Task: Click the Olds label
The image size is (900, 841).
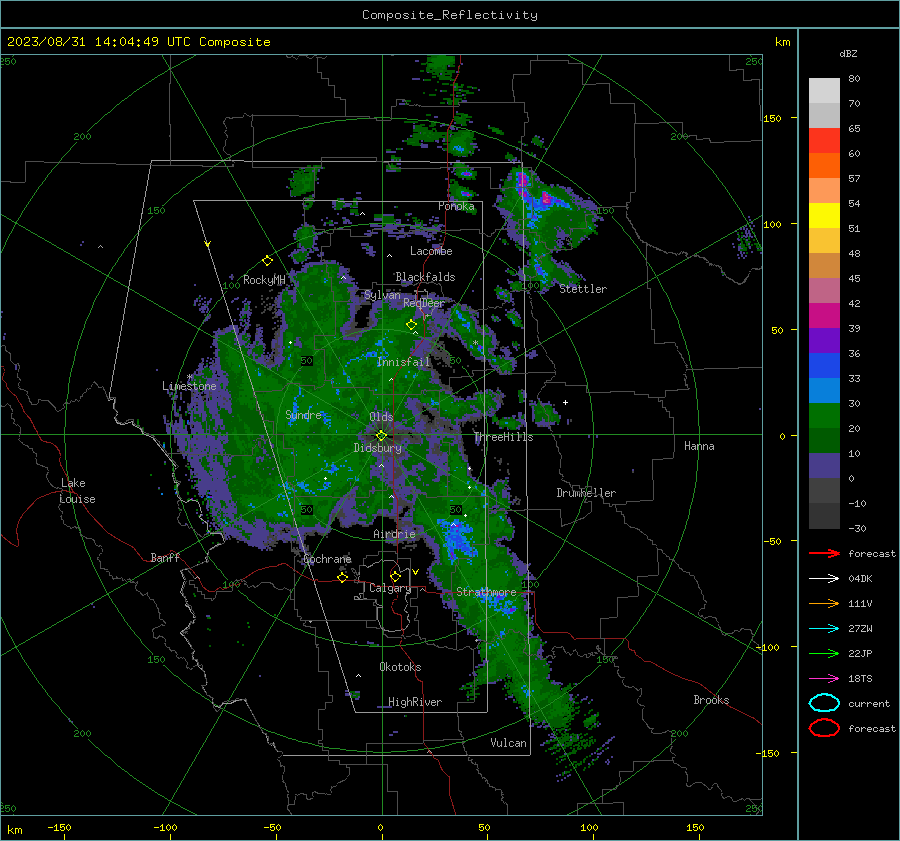Action: (381, 417)
